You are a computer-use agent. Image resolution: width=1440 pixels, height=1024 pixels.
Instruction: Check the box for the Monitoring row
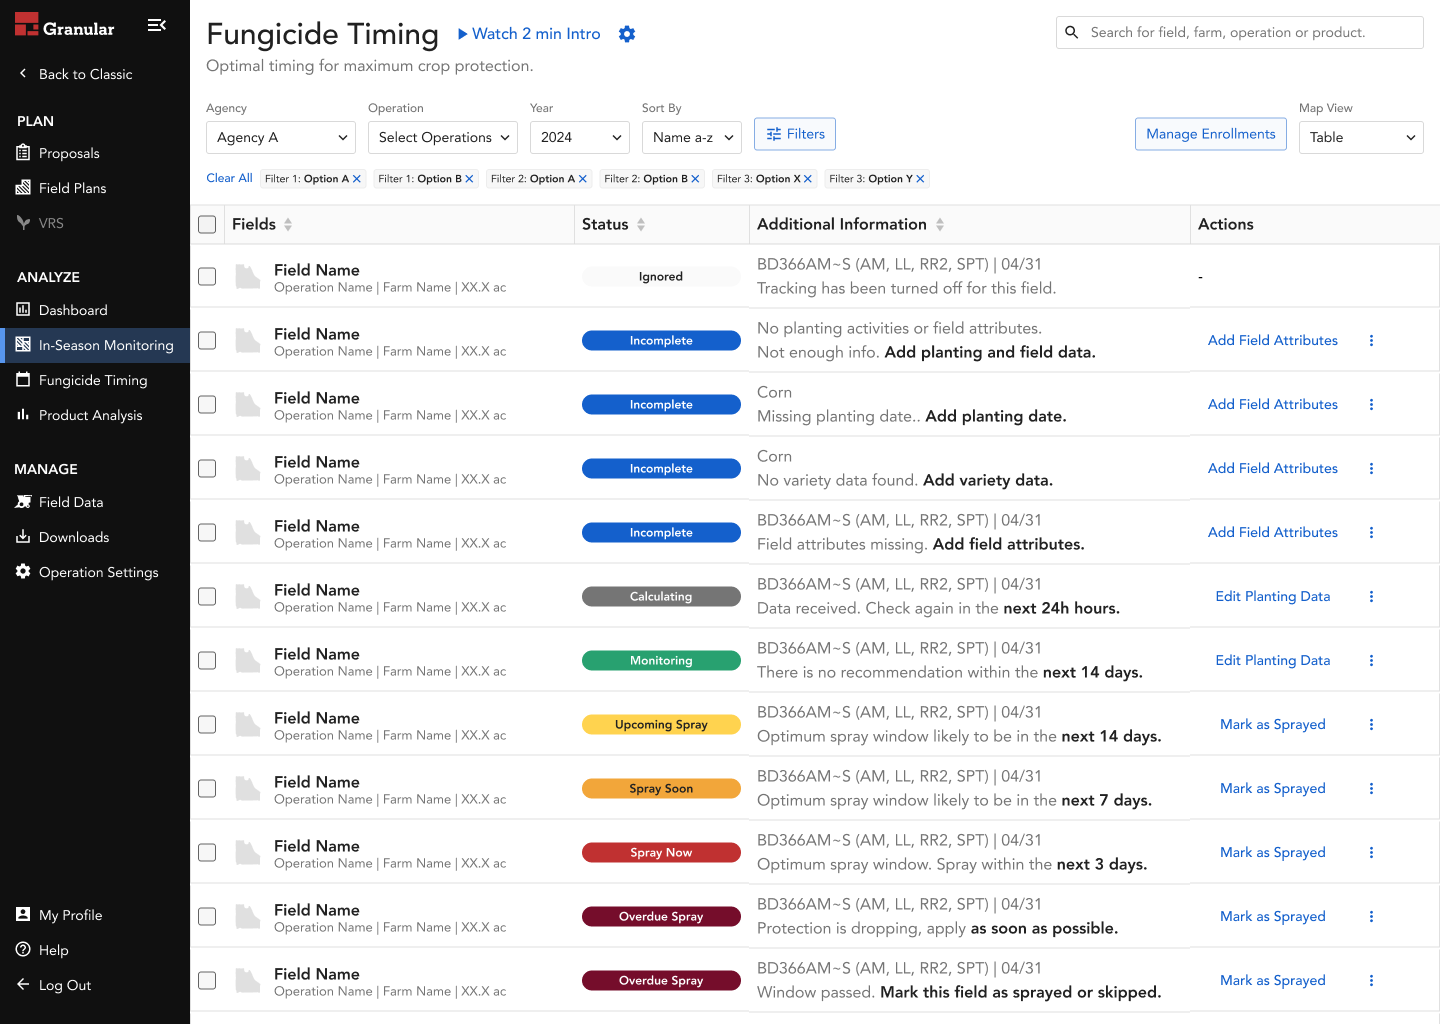[207, 661]
